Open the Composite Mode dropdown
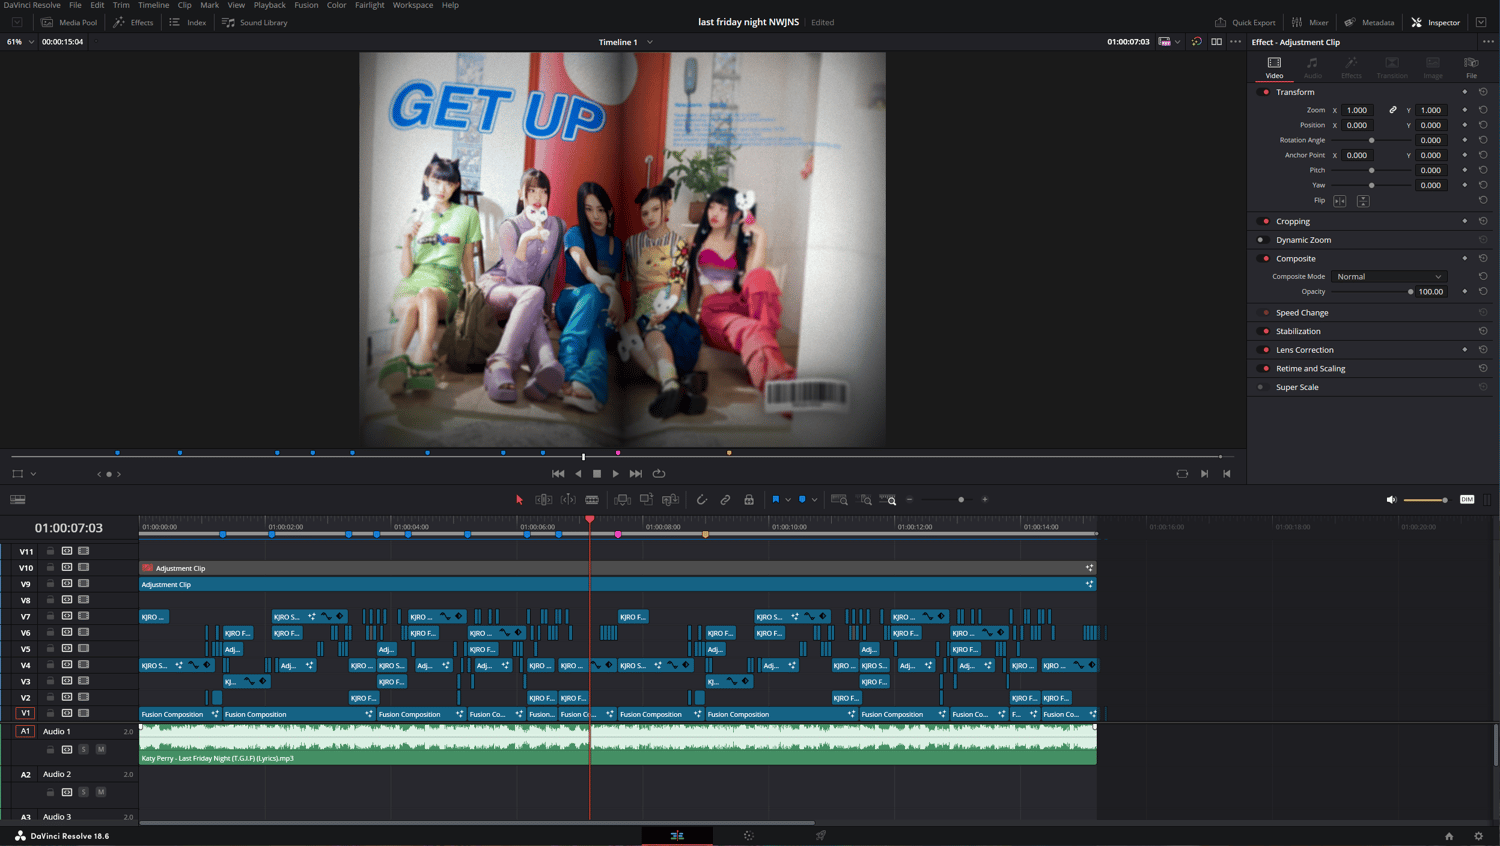The width and height of the screenshot is (1500, 846). point(1389,276)
